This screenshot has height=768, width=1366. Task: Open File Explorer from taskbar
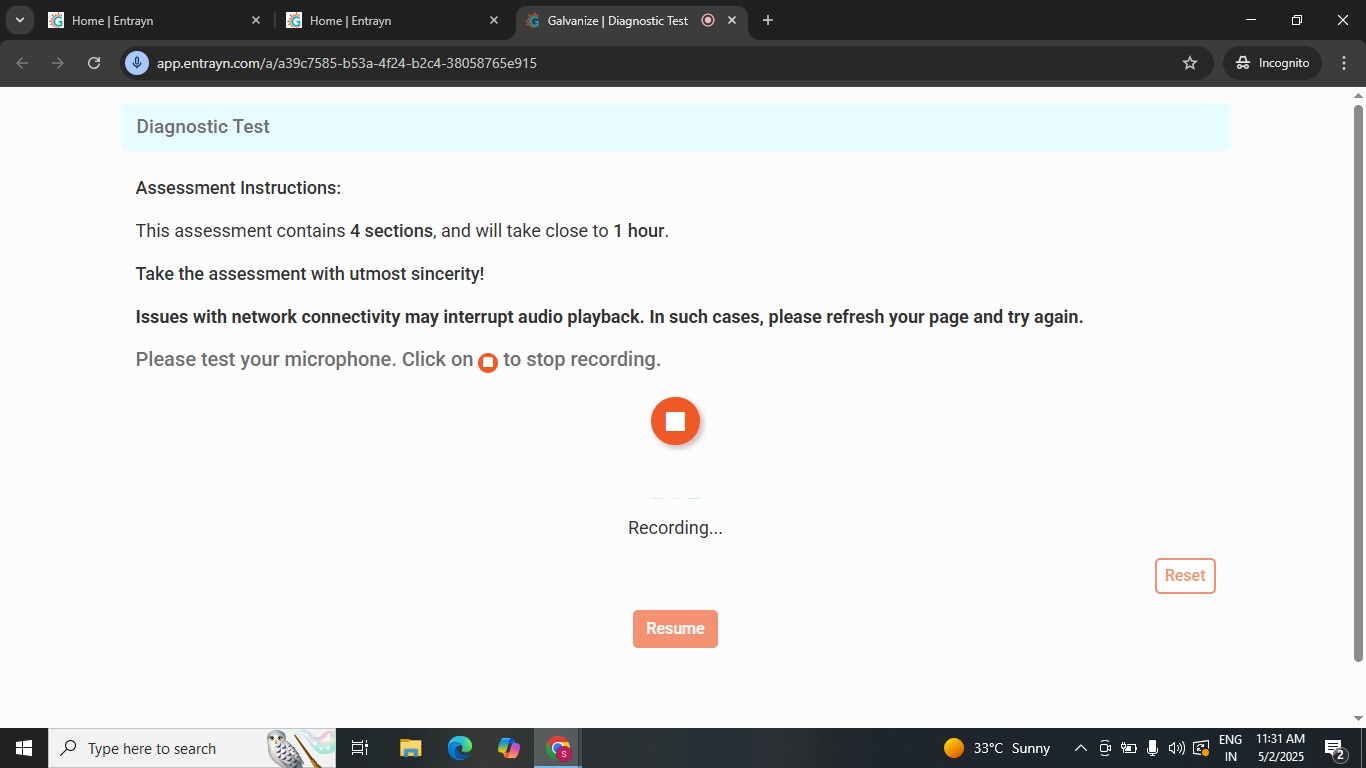click(410, 748)
